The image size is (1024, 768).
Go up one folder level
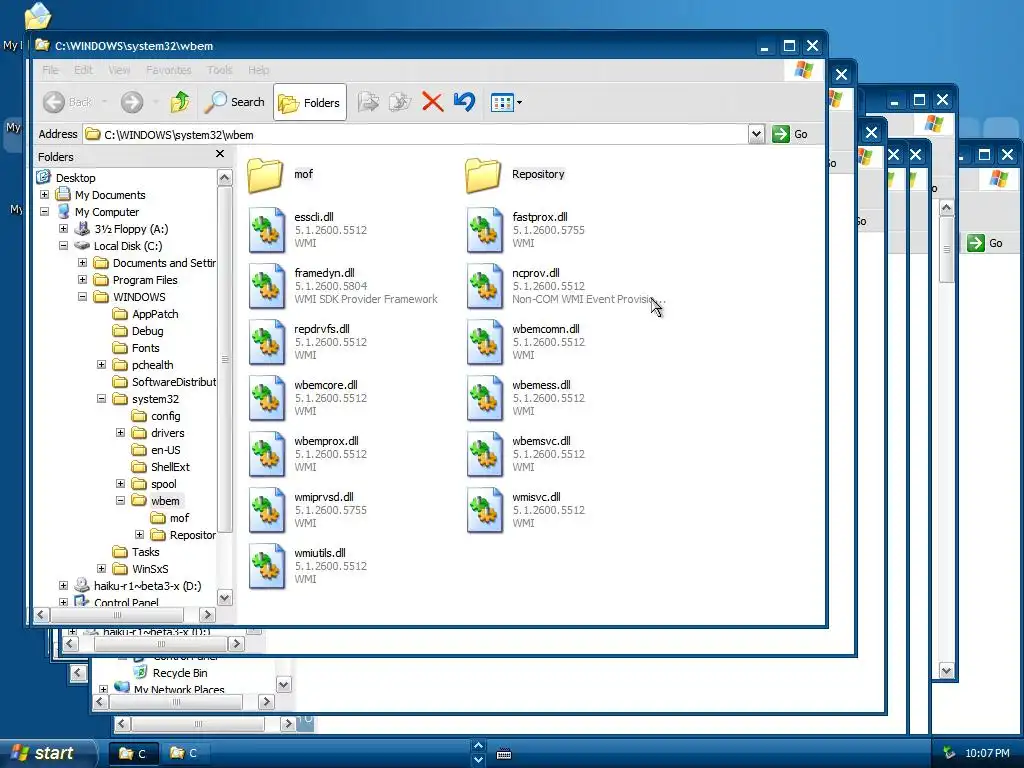tap(180, 102)
